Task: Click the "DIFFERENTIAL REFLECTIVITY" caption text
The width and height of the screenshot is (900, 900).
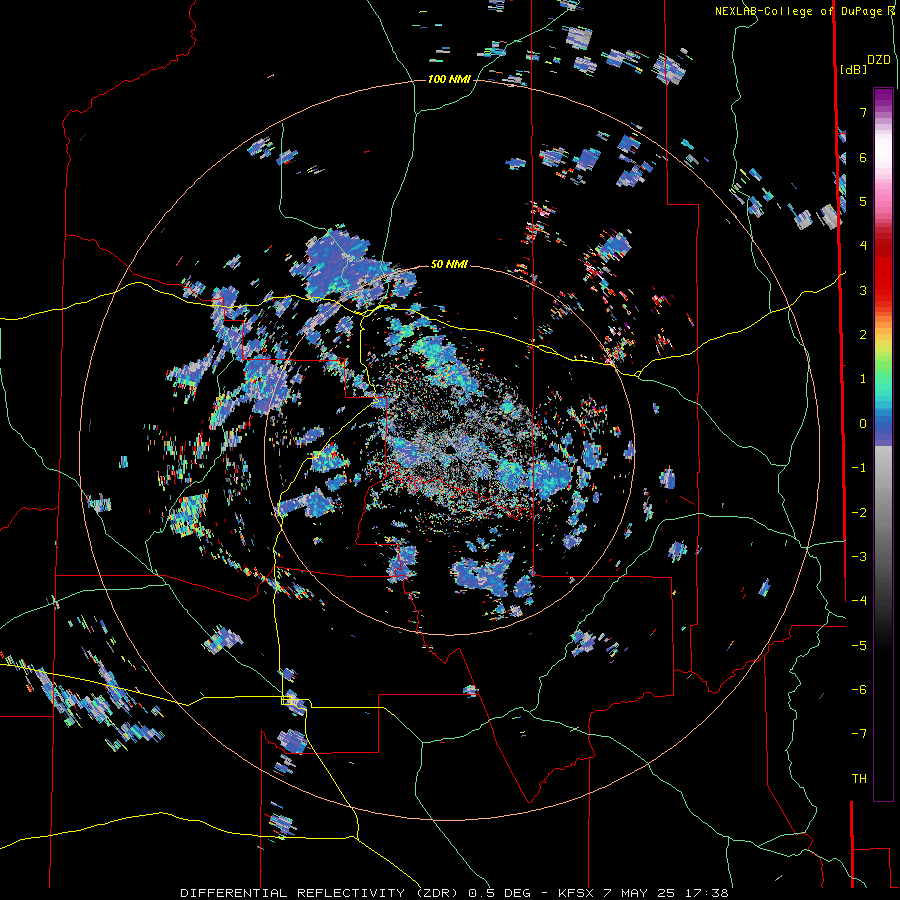Action: pyautogui.click(x=292, y=893)
